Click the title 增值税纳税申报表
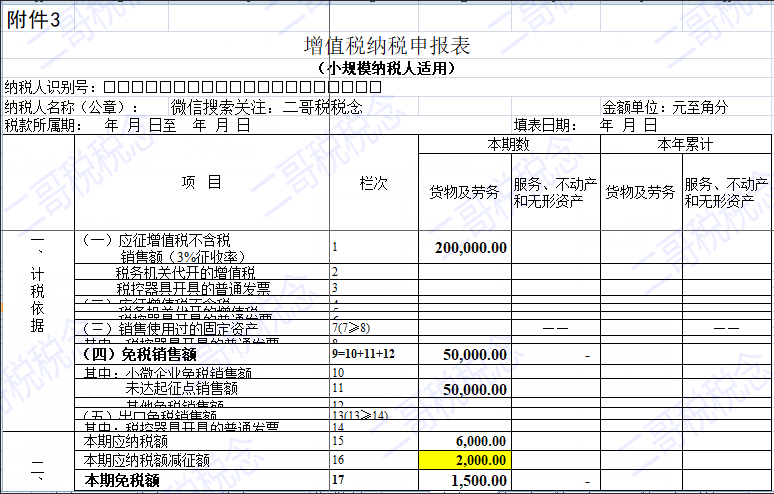The height and width of the screenshot is (494, 774). point(387,46)
